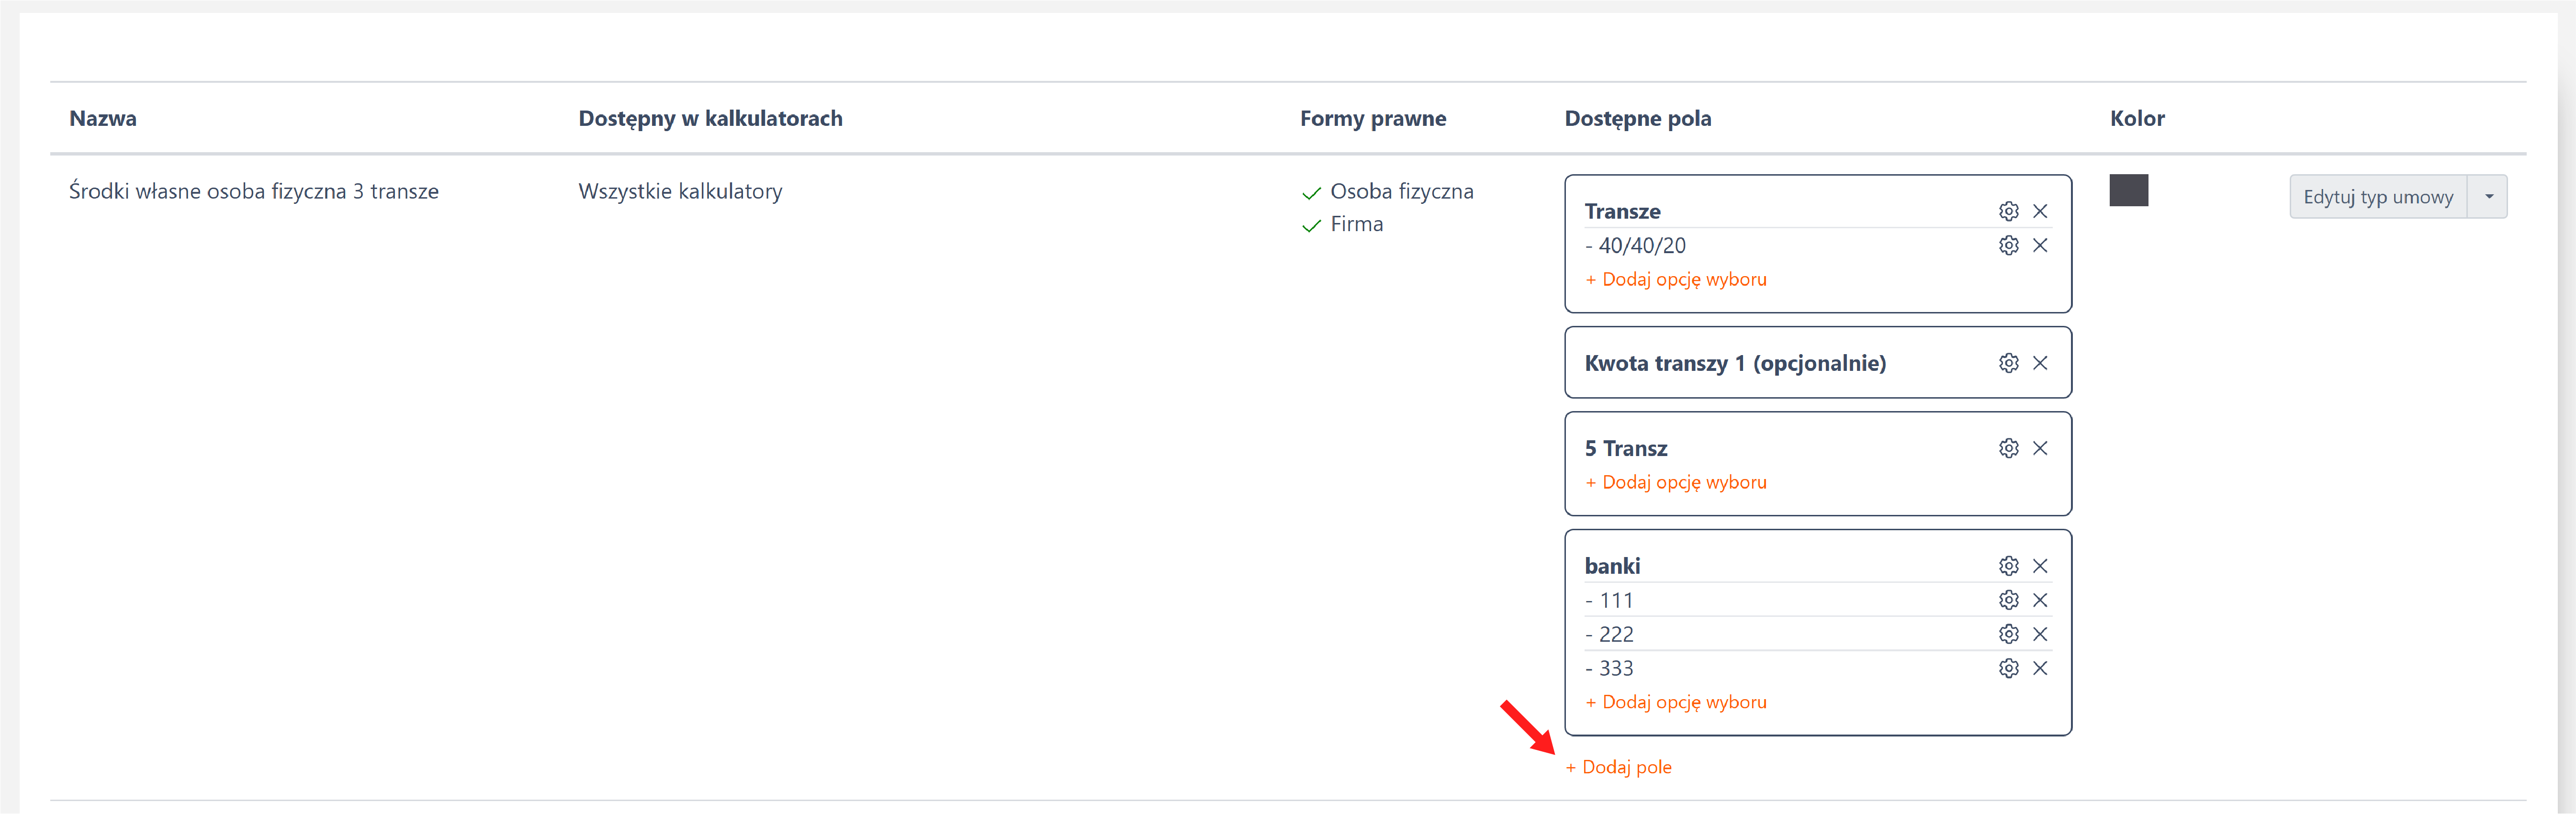Add choice option to 5 Transz field

[x=1676, y=482]
